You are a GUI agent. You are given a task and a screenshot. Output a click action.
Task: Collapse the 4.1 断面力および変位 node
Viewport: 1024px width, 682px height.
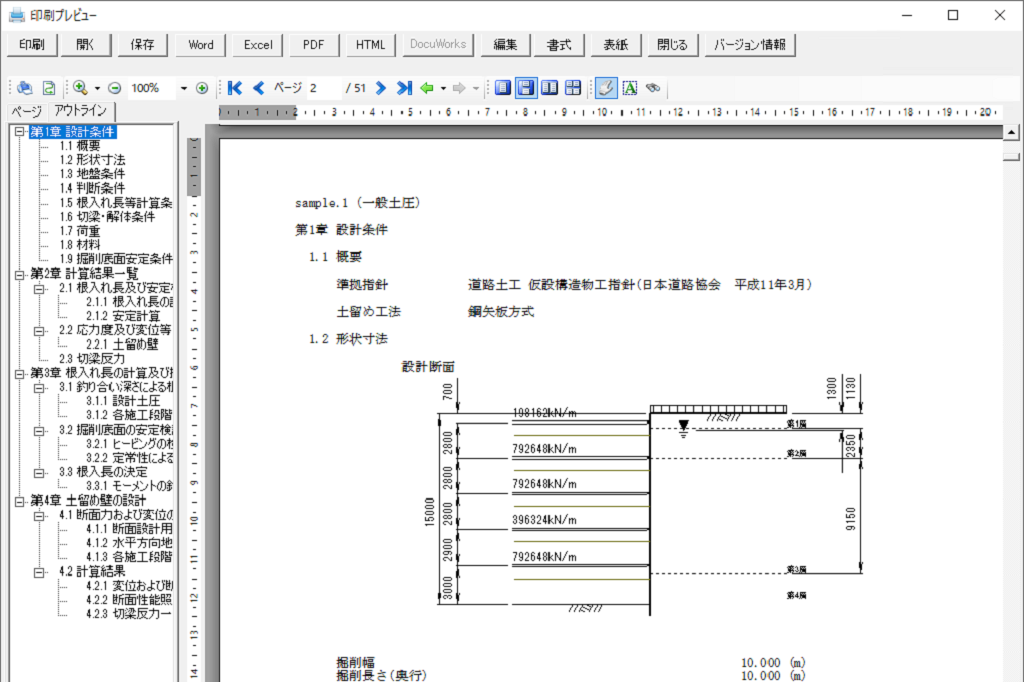click(x=39, y=515)
